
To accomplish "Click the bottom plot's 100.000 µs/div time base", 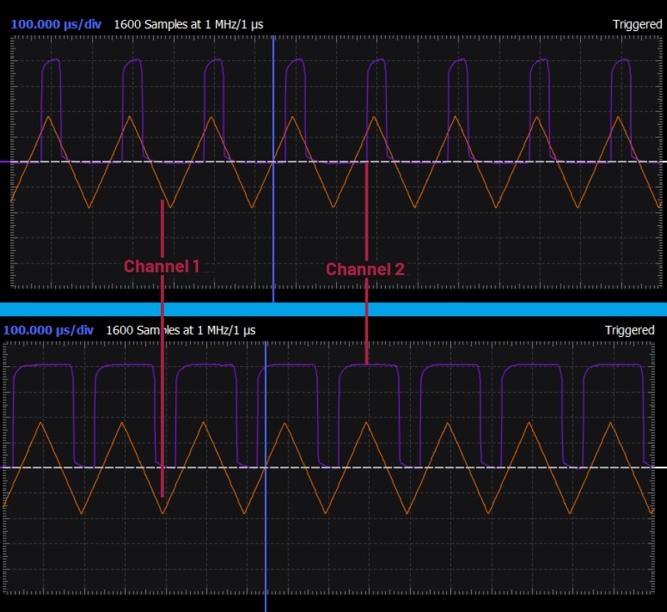I will [x=48, y=330].
